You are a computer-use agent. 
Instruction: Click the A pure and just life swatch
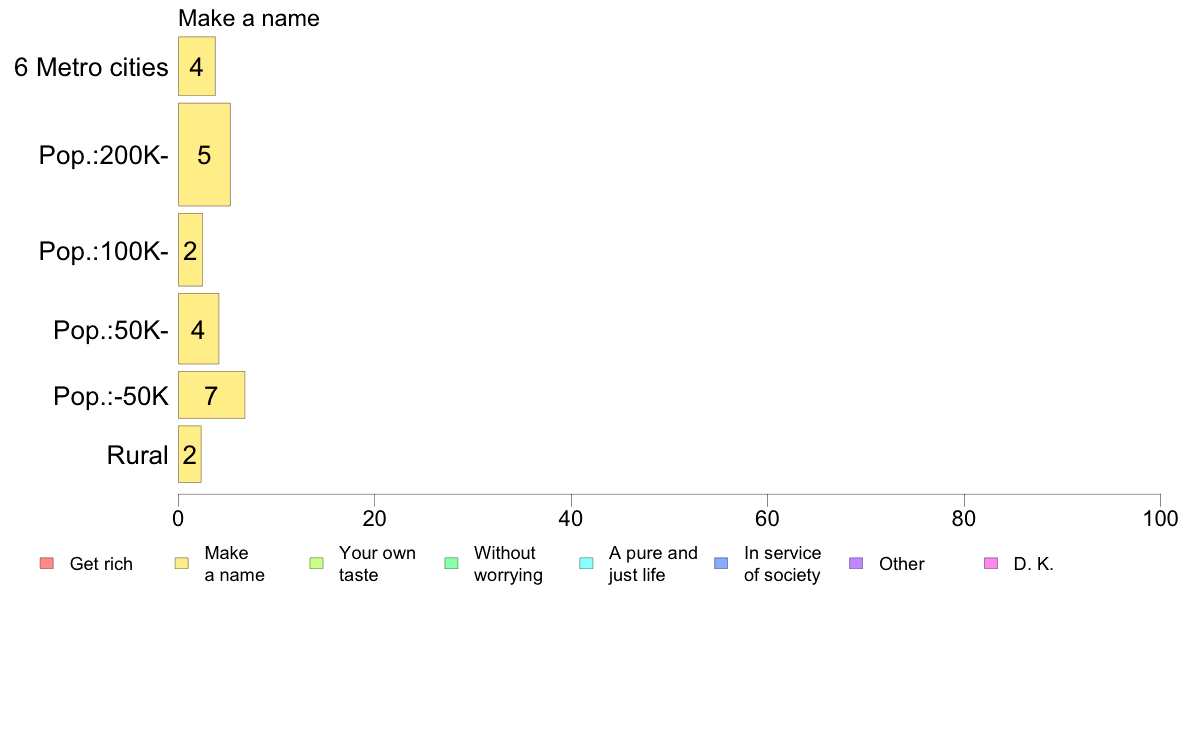[x=586, y=563]
